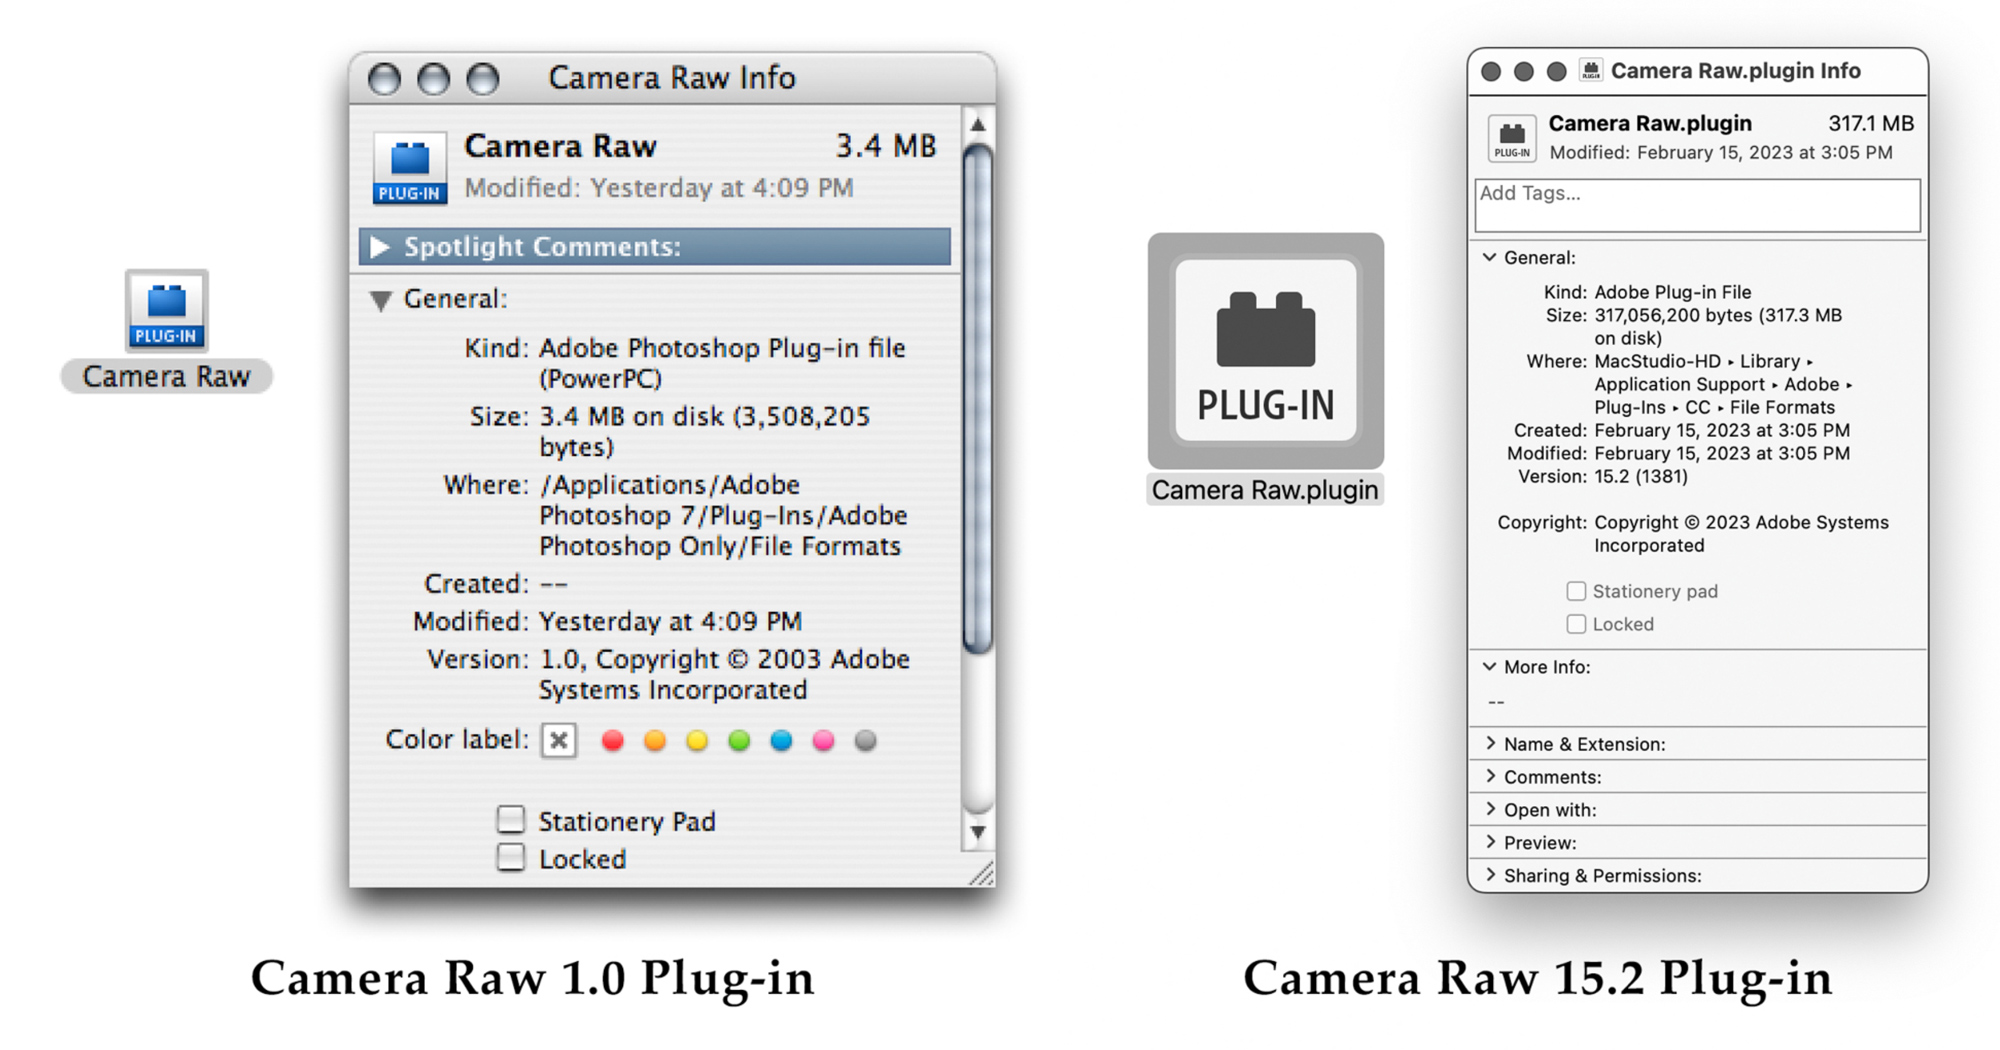Clear the color label with the X box
Screen dimensions: 2000x1050
point(559,740)
